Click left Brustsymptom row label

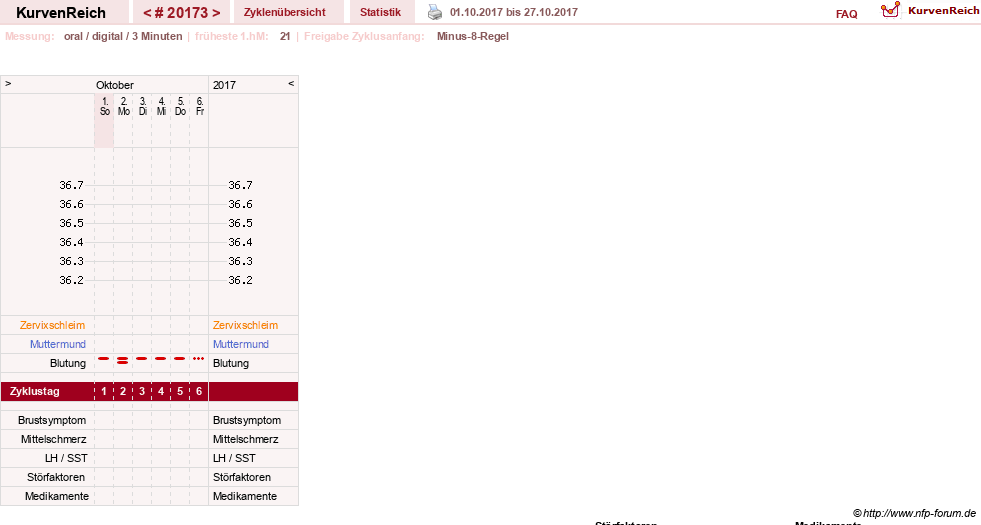coord(52,421)
